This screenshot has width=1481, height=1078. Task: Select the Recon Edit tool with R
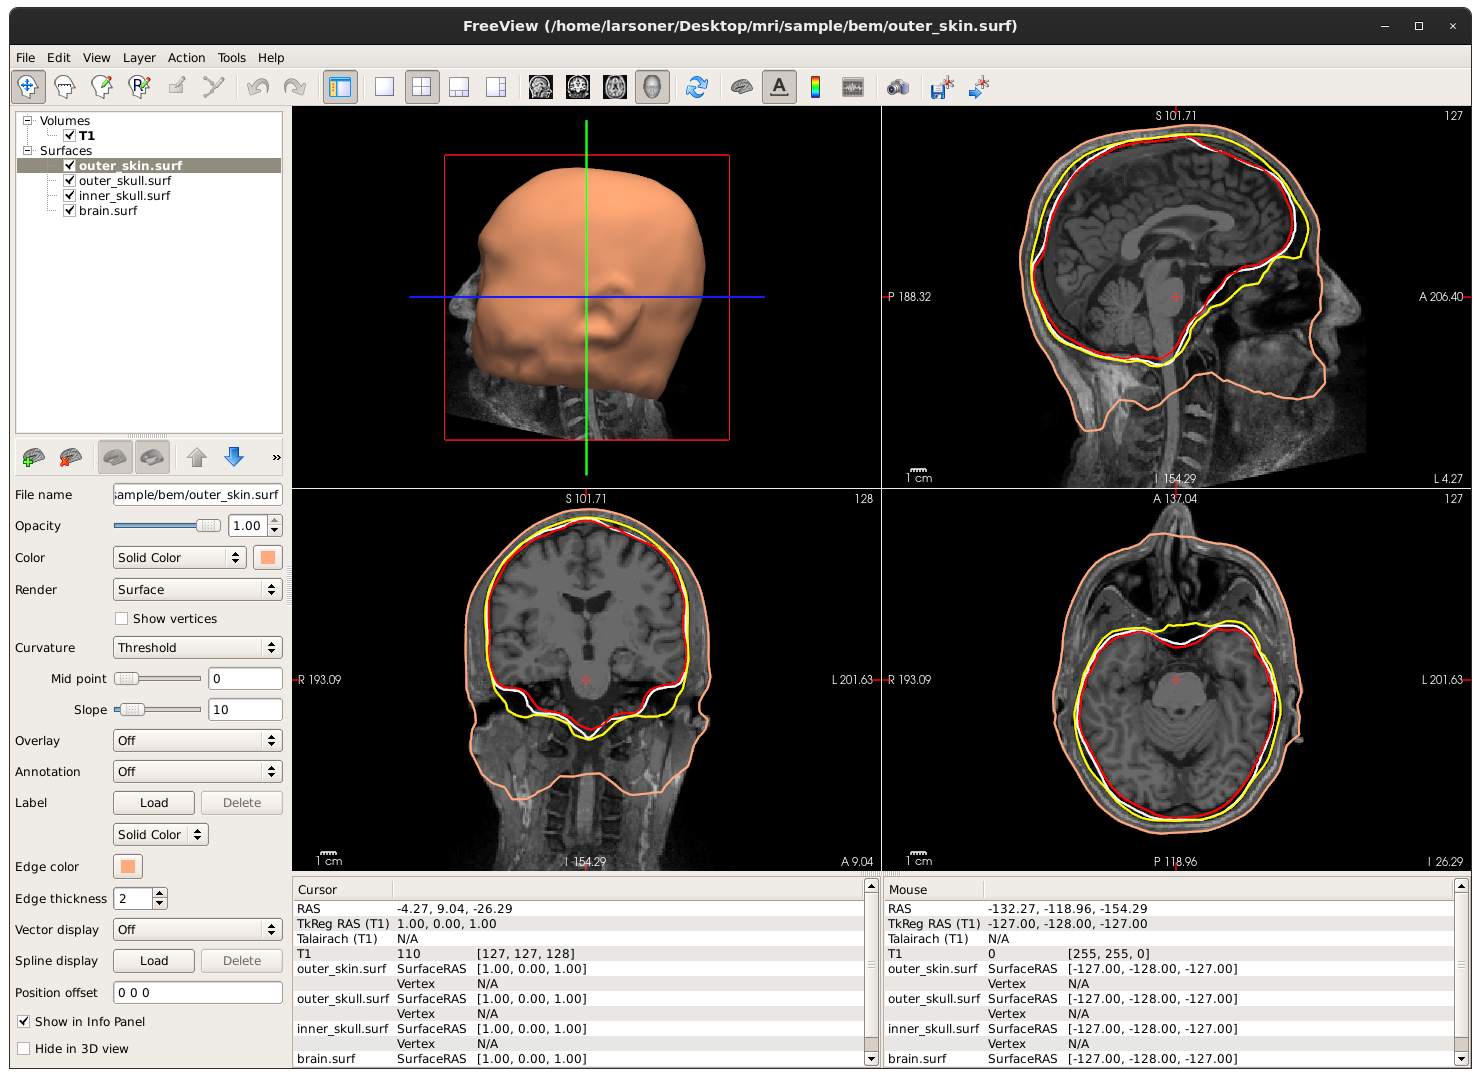[140, 87]
